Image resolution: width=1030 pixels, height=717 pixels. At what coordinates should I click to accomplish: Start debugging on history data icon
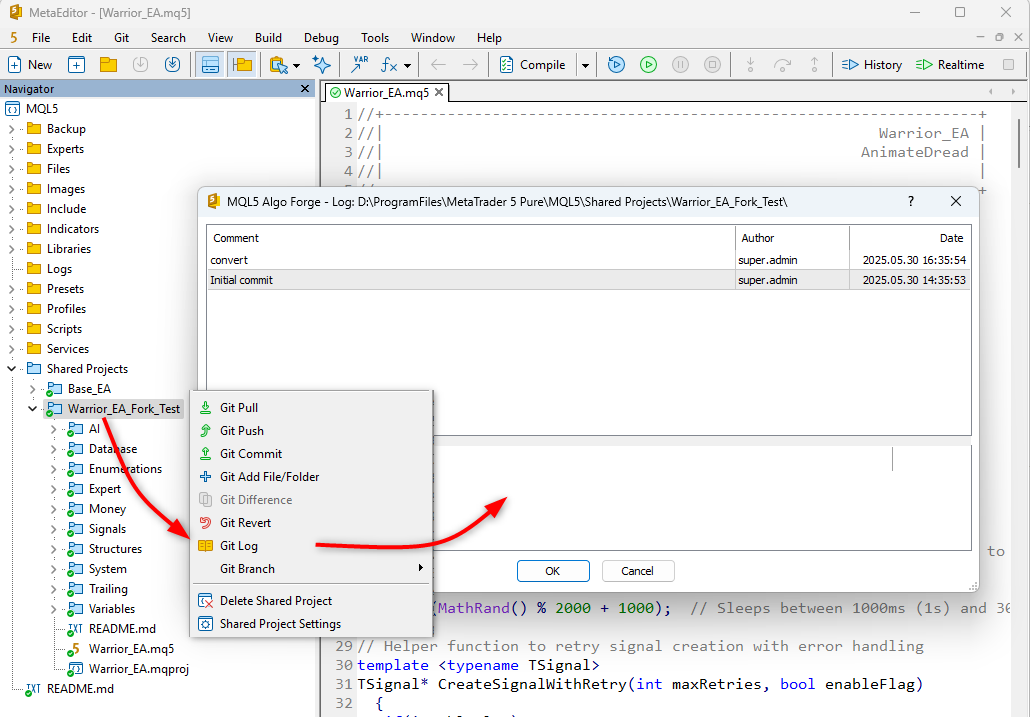[x=616, y=64]
